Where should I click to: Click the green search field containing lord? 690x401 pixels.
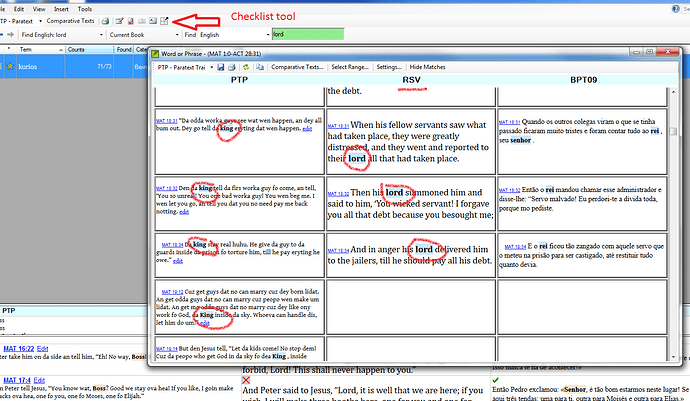308,34
